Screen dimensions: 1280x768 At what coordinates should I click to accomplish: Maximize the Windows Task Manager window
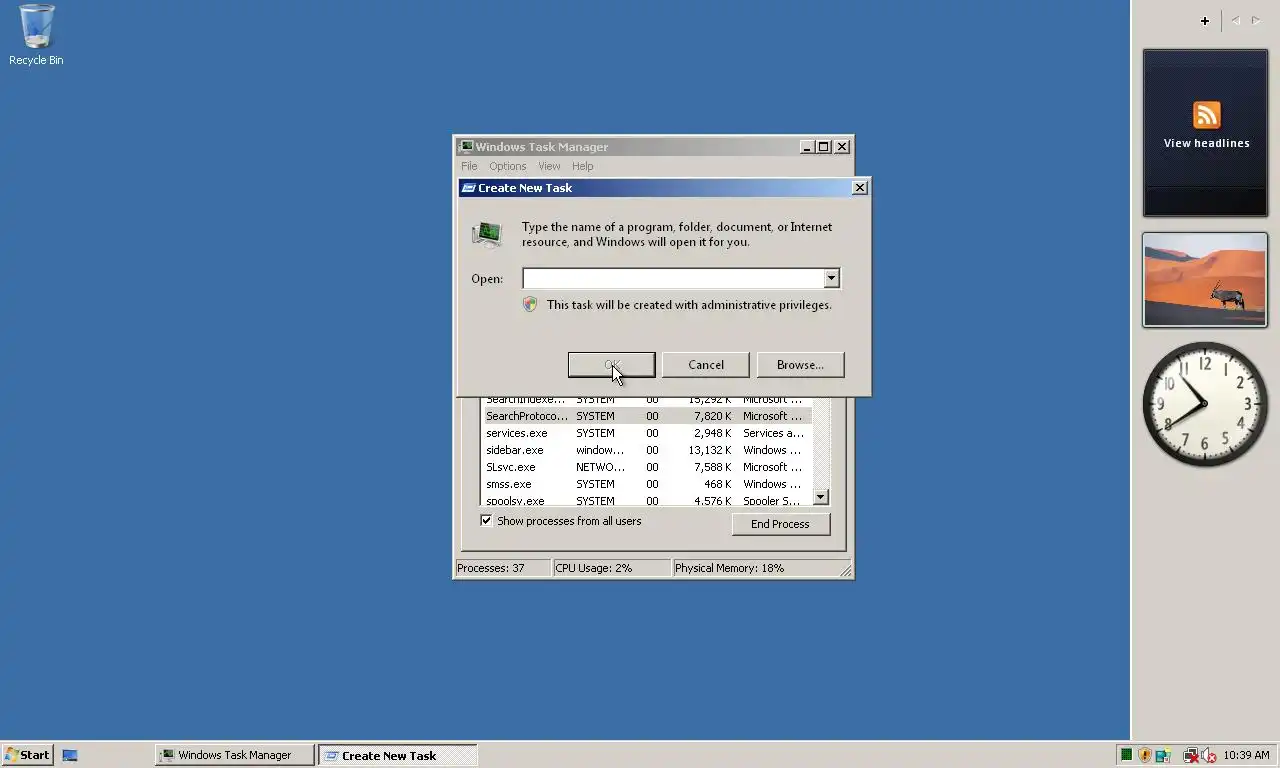pyautogui.click(x=824, y=147)
